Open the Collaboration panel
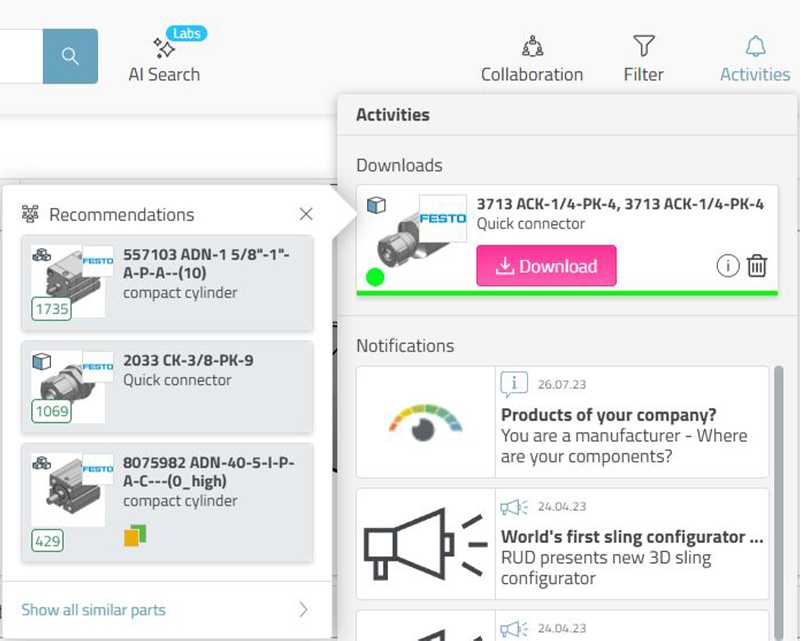 point(532,59)
